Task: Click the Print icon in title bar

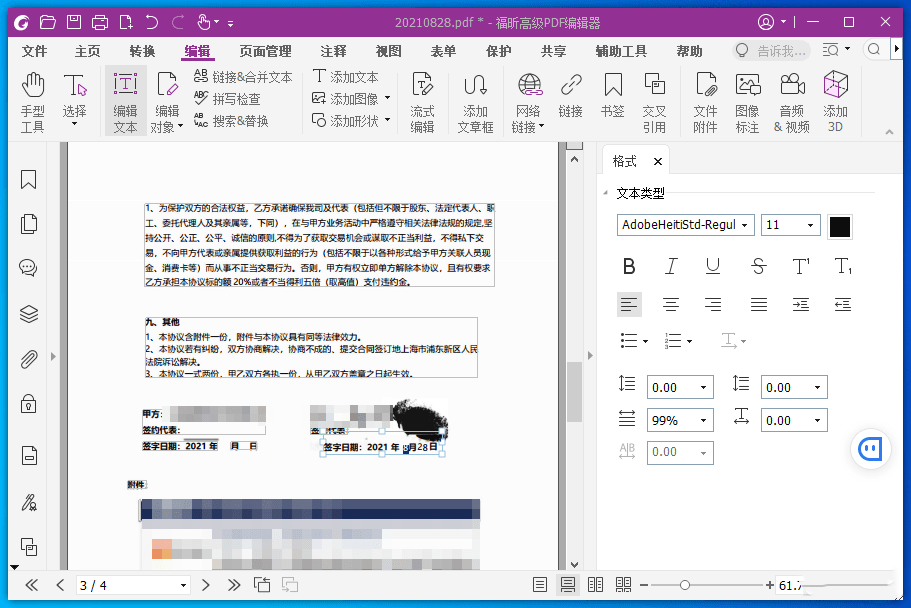Action: [x=100, y=23]
